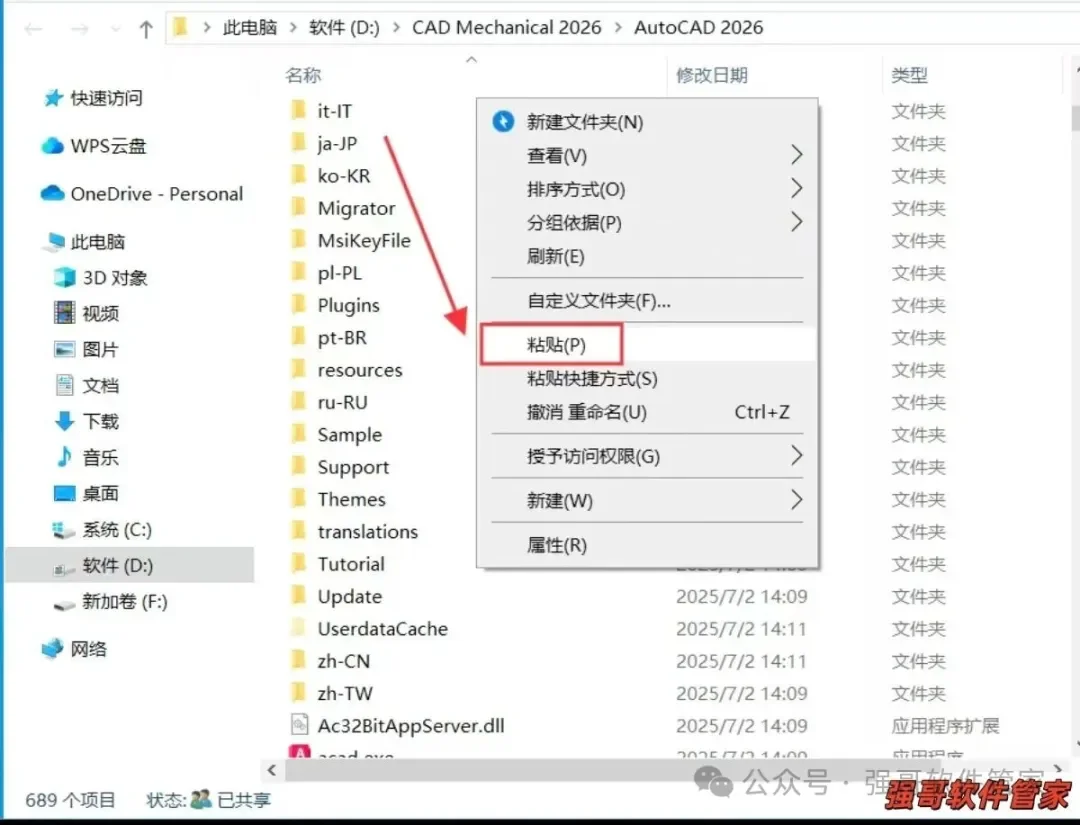Image resolution: width=1080 pixels, height=825 pixels.
Task: Select the Plugins folder icon
Action: (299, 304)
